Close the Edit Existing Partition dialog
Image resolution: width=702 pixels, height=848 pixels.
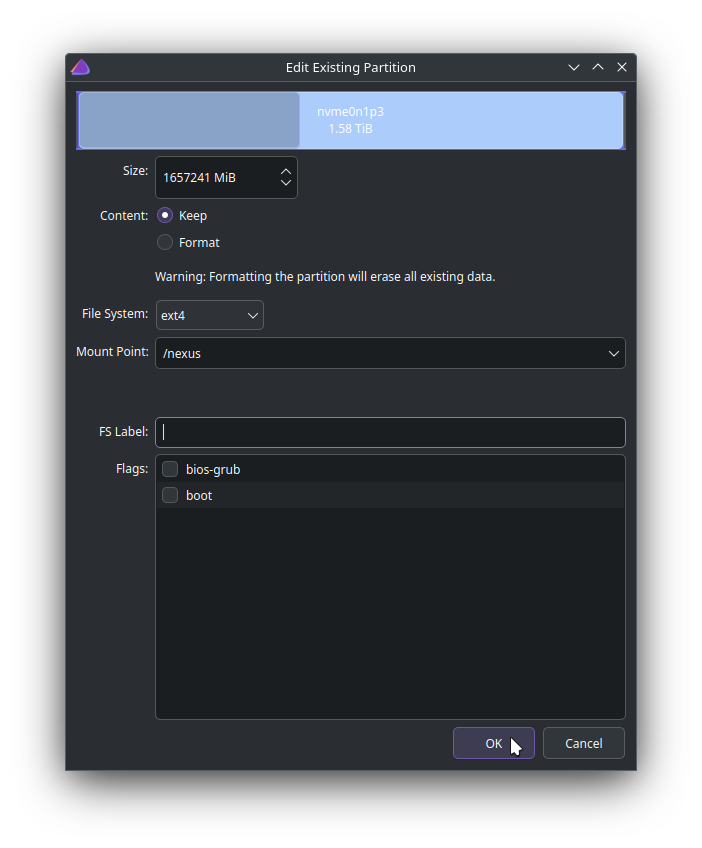tap(622, 67)
